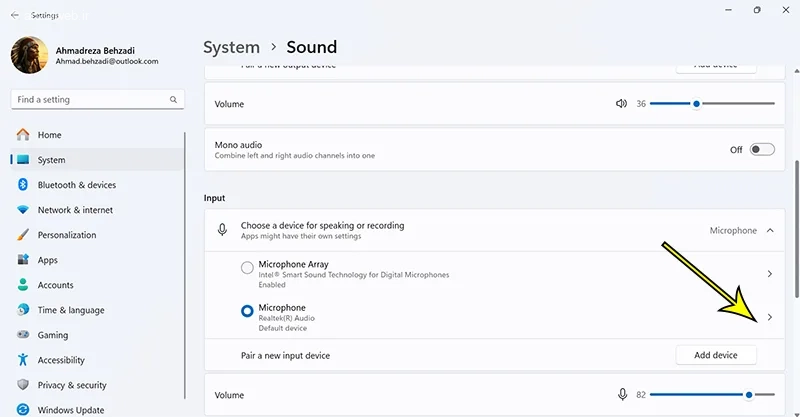Click the back arrow in Settings title bar

click(15, 16)
